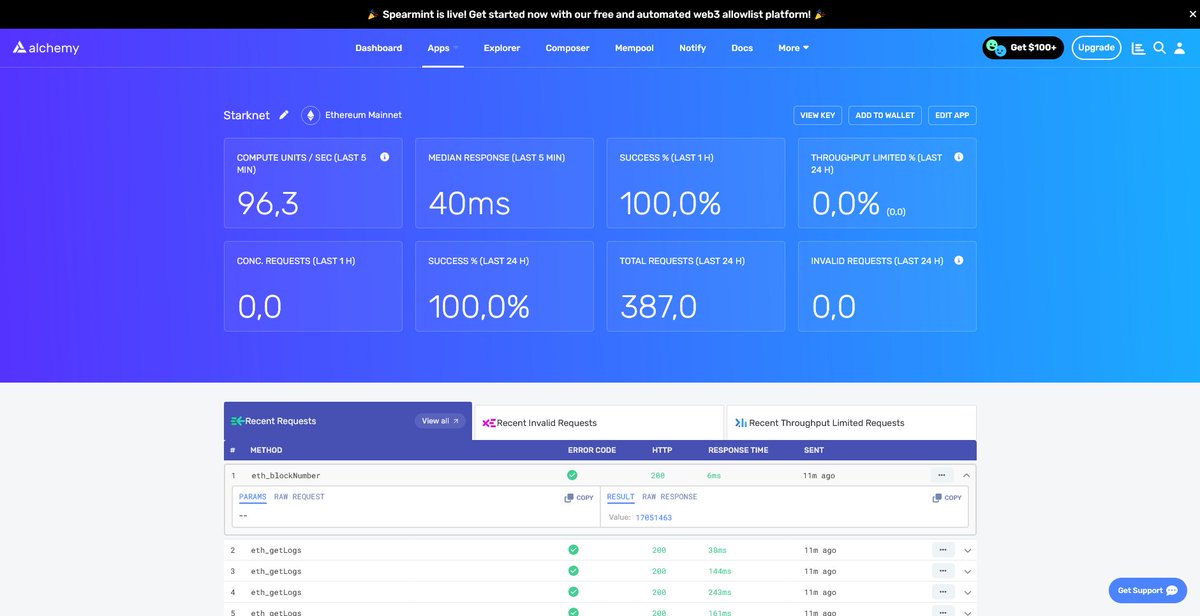
Task: Copy the params of eth_blockNumber request
Action: pyautogui.click(x=579, y=497)
